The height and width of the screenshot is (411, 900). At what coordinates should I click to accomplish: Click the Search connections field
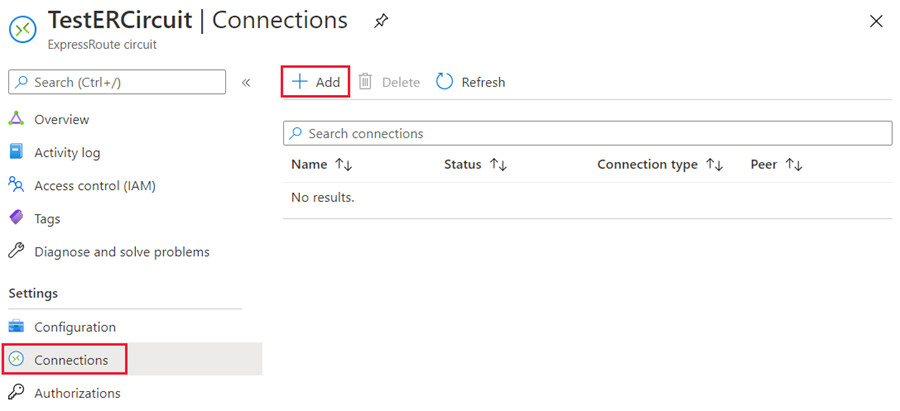[588, 133]
